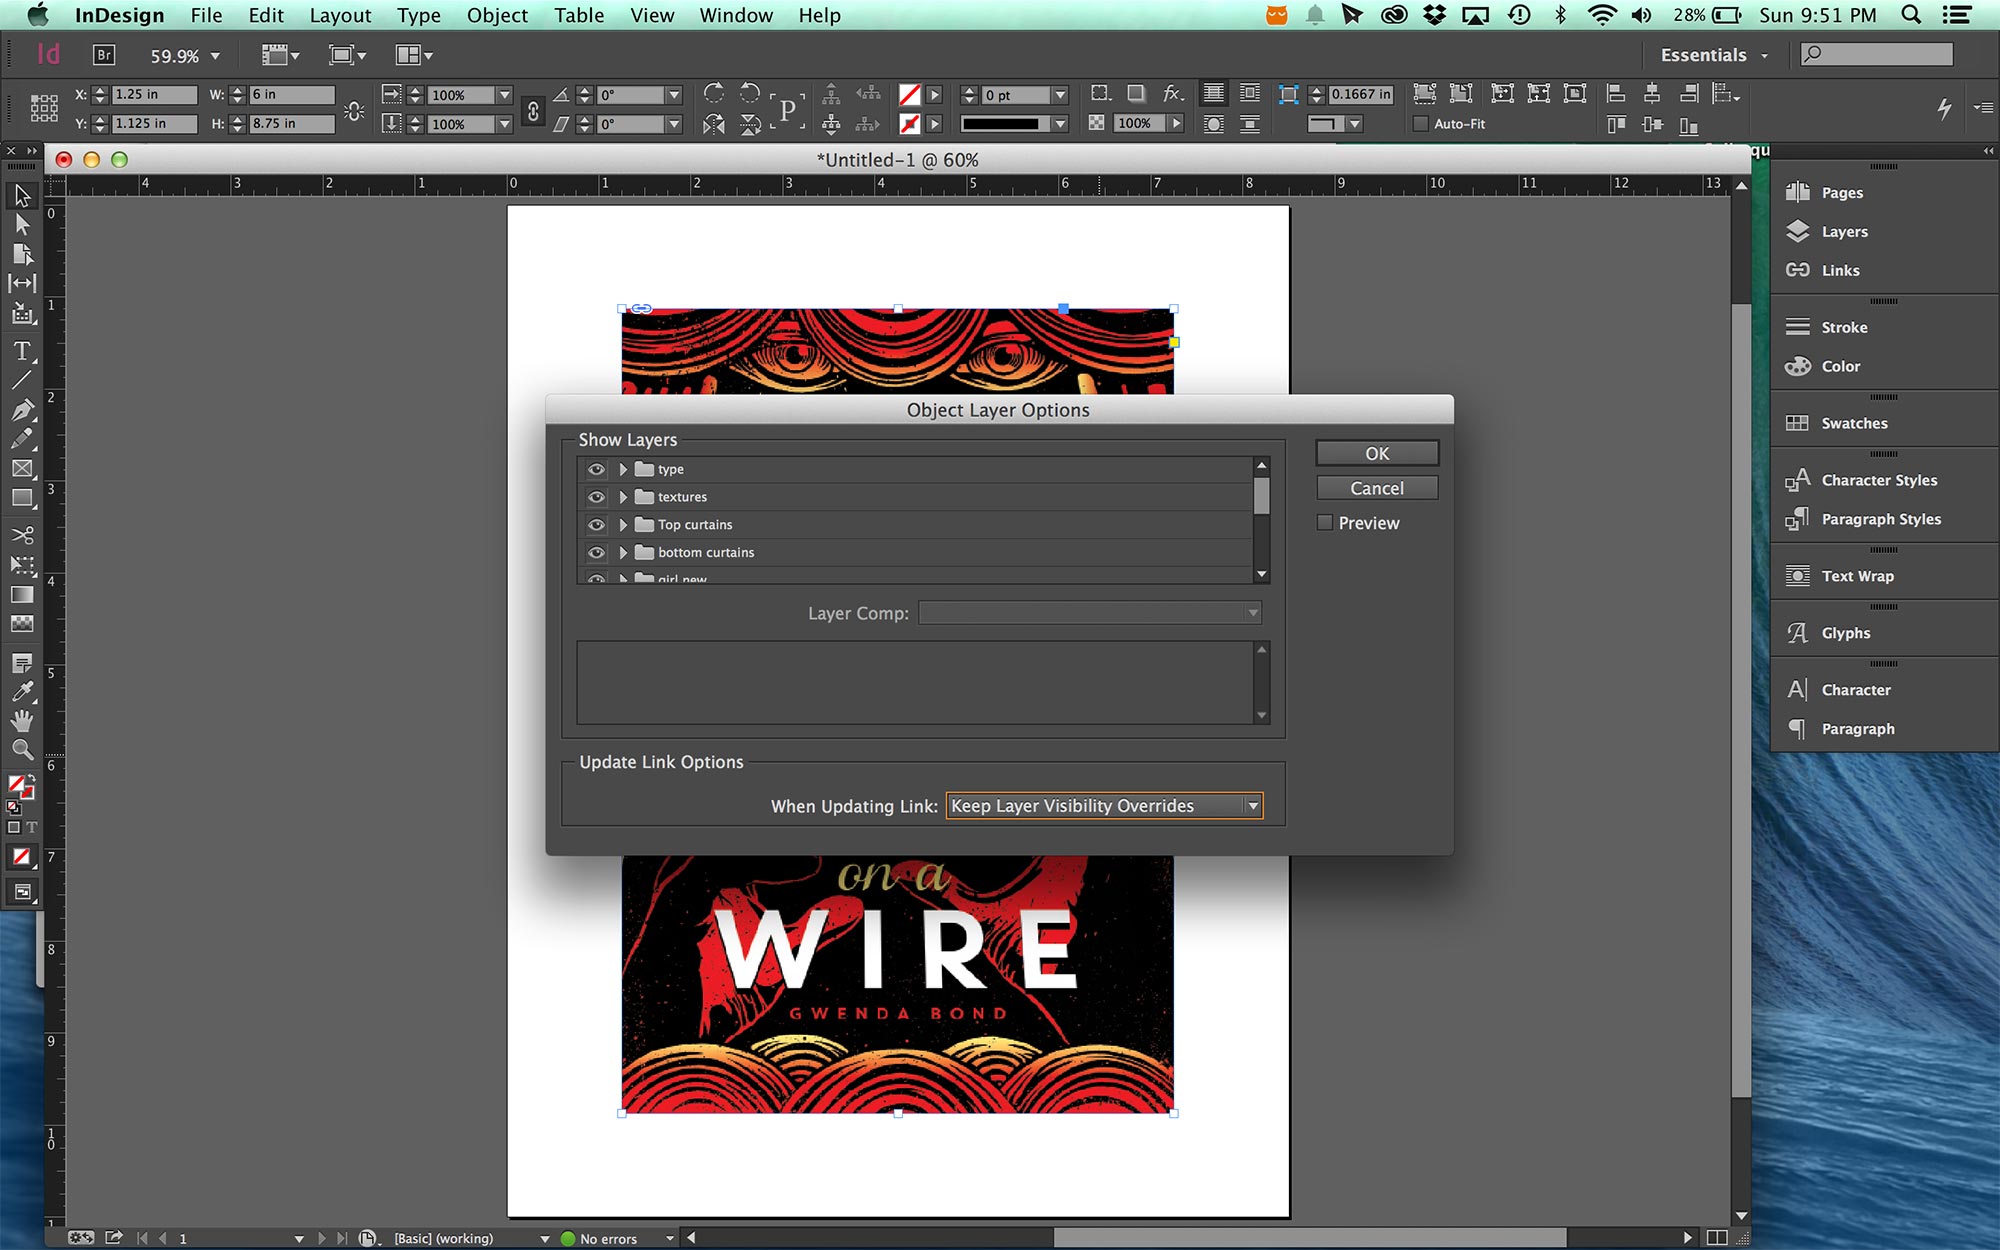The width and height of the screenshot is (2000, 1250).
Task: Enable the Preview checkbox
Action: tap(1325, 522)
